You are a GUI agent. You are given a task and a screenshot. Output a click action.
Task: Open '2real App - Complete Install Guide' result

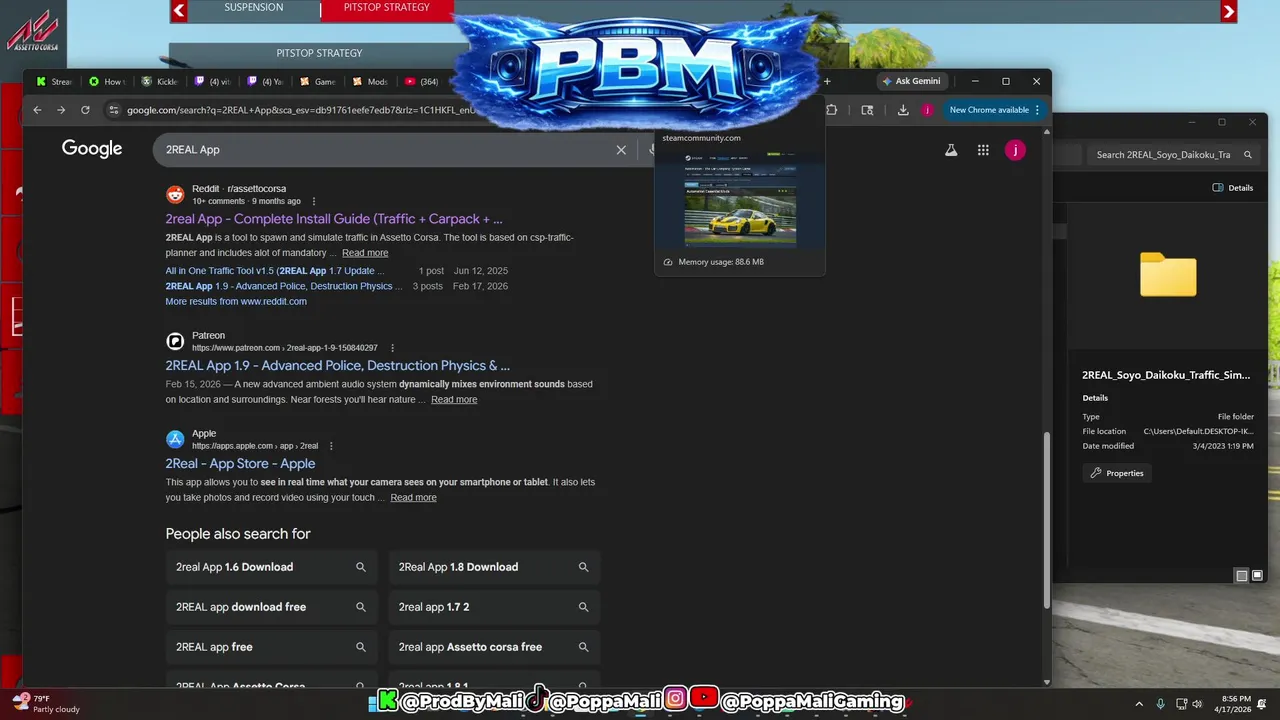click(x=334, y=219)
